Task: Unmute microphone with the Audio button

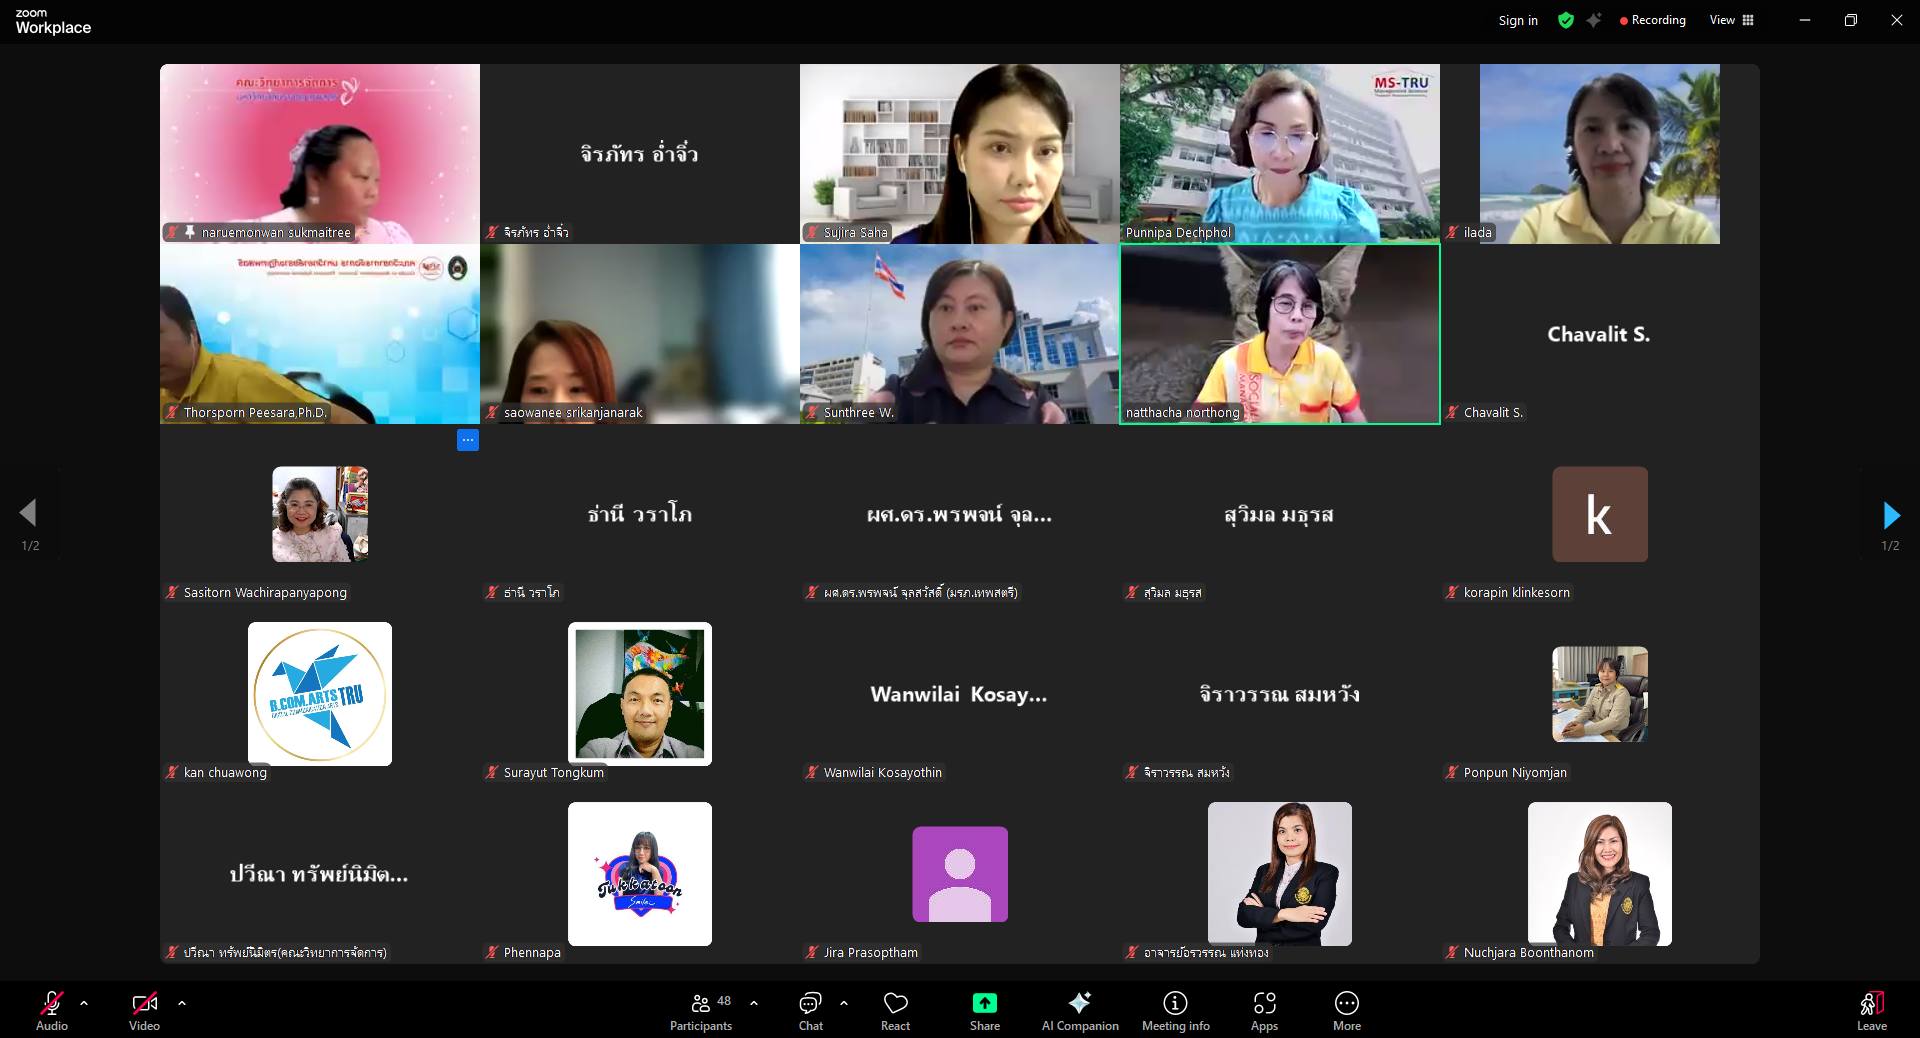Action: click(51, 1009)
